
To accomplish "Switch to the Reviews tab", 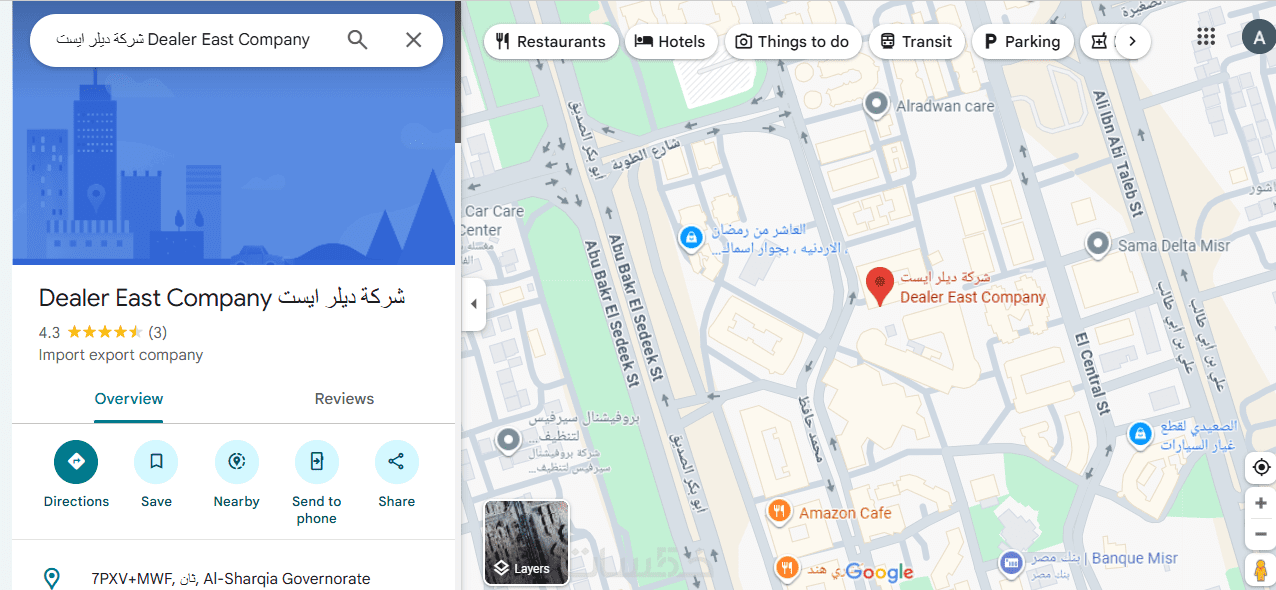I will (x=344, y=399).
